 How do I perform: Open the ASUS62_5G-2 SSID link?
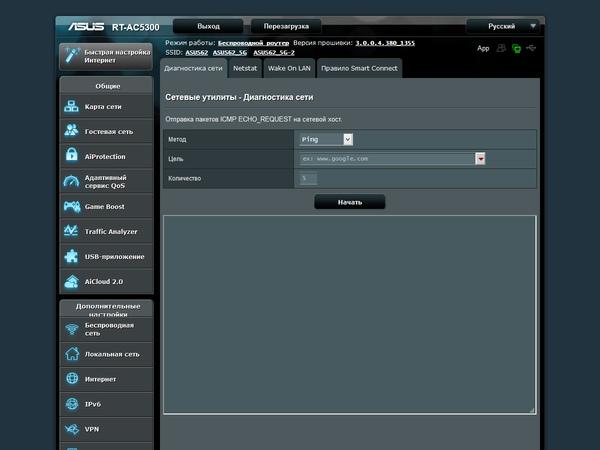[274, 53]
